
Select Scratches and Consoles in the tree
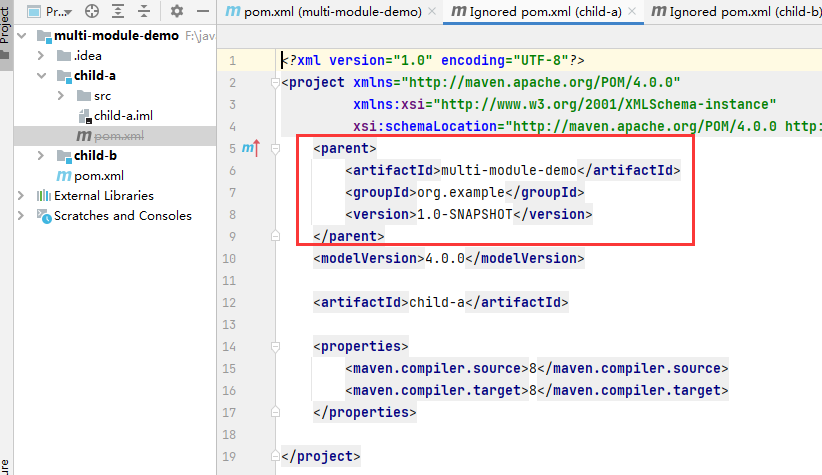pyautogui.click(x=122, y=216)
